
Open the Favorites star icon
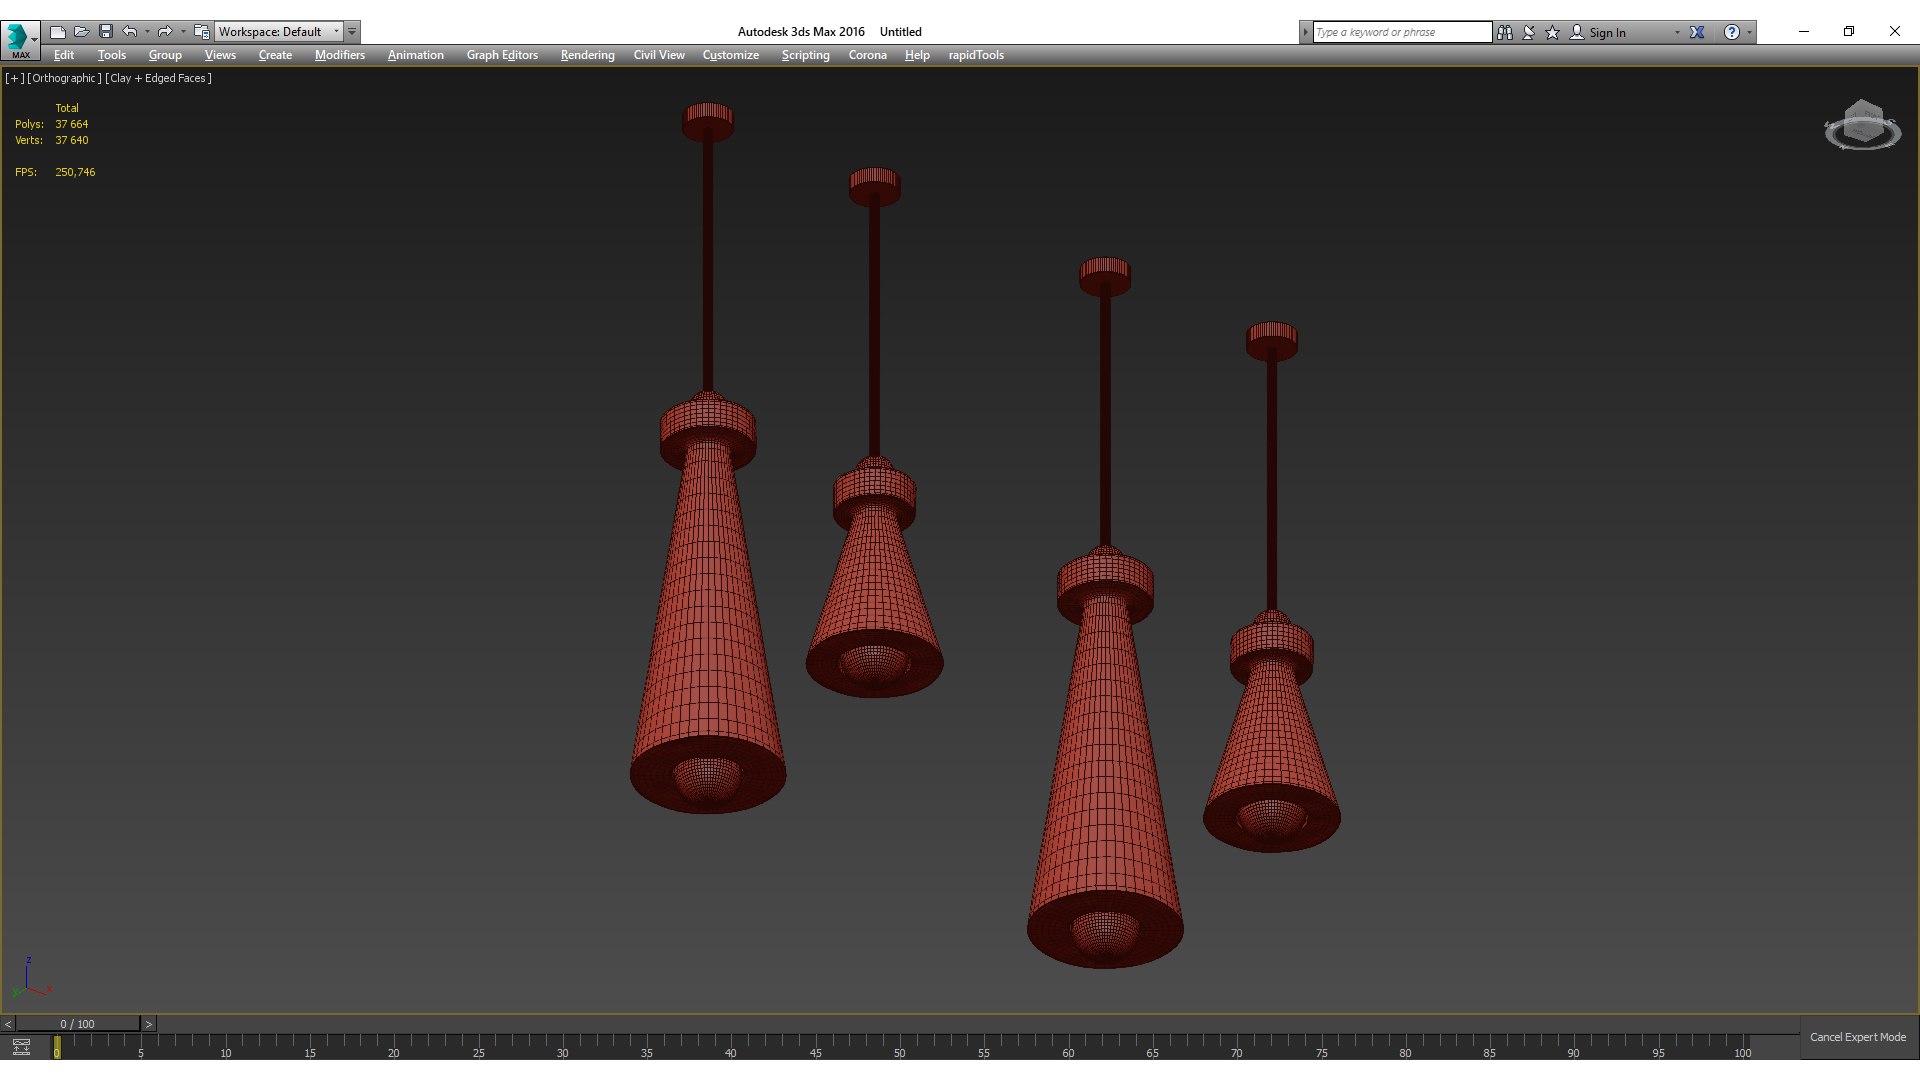point(1553,32)
